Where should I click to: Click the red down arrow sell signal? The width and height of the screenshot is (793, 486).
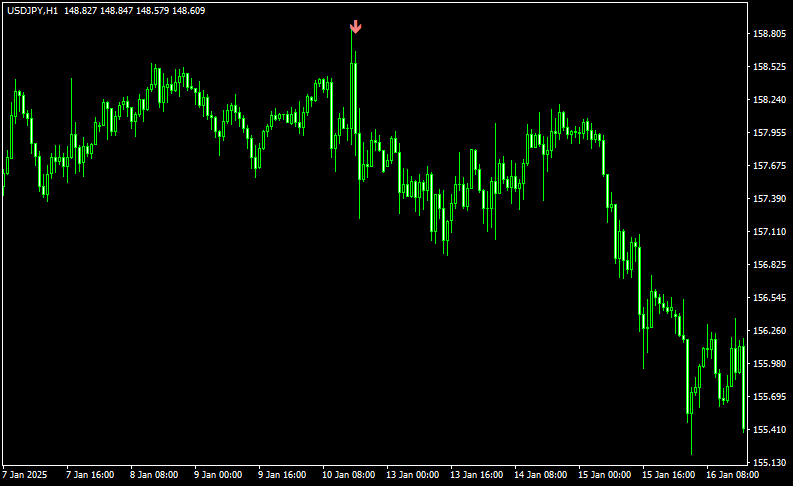[355, 27]
